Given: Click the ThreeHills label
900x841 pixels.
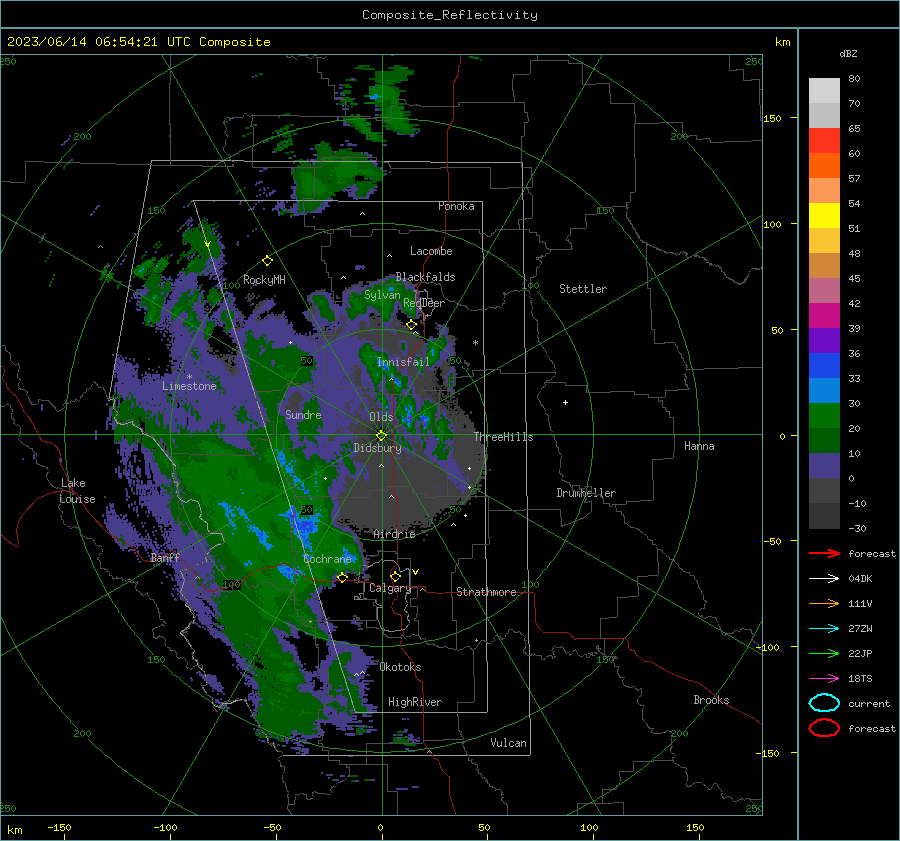Looking at the screenshot, I should click(x=503, y=437).
